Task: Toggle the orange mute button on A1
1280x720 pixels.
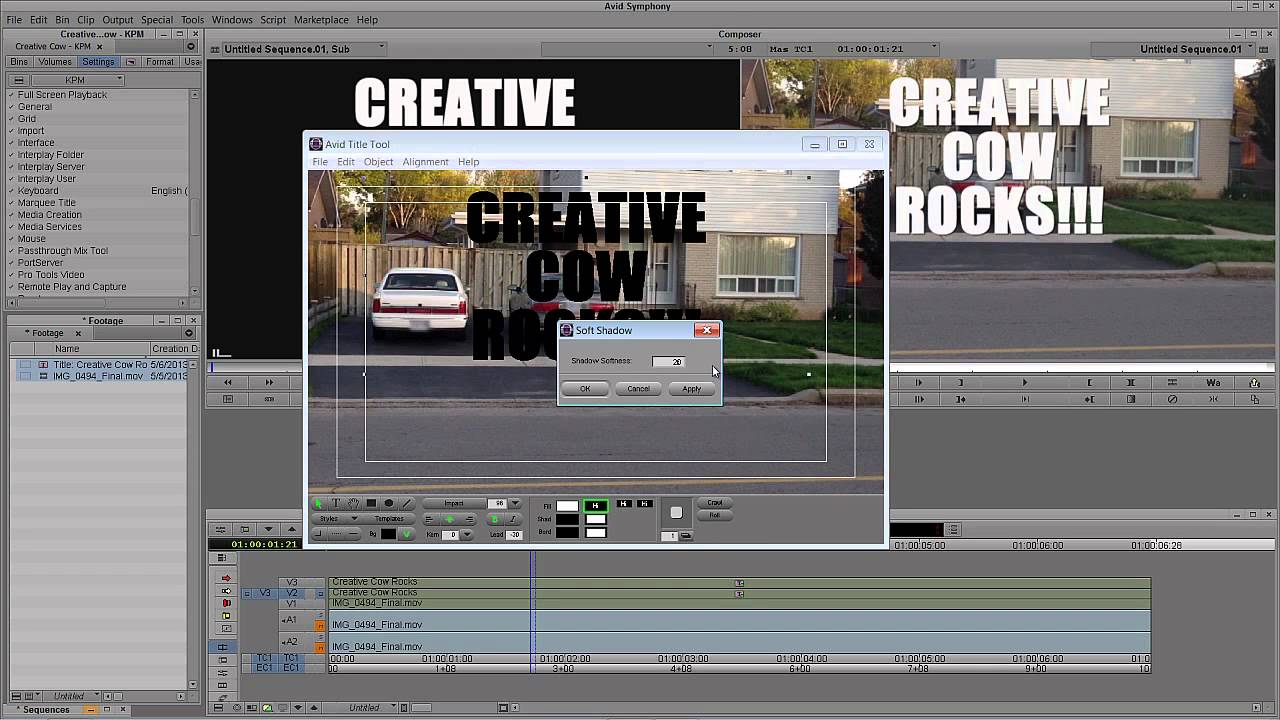Action: pyautogui.click(x=321, y=626)
